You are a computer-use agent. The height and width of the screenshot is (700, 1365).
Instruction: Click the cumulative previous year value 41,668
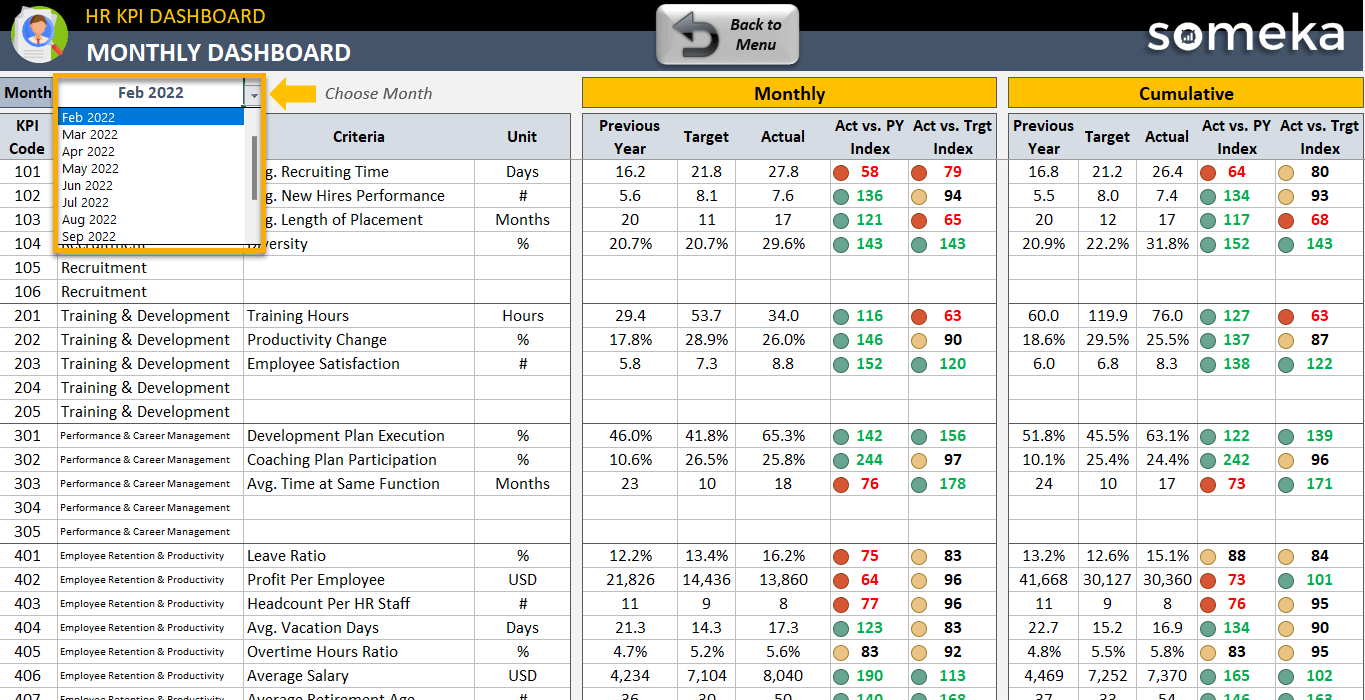tap(1043, 580)
